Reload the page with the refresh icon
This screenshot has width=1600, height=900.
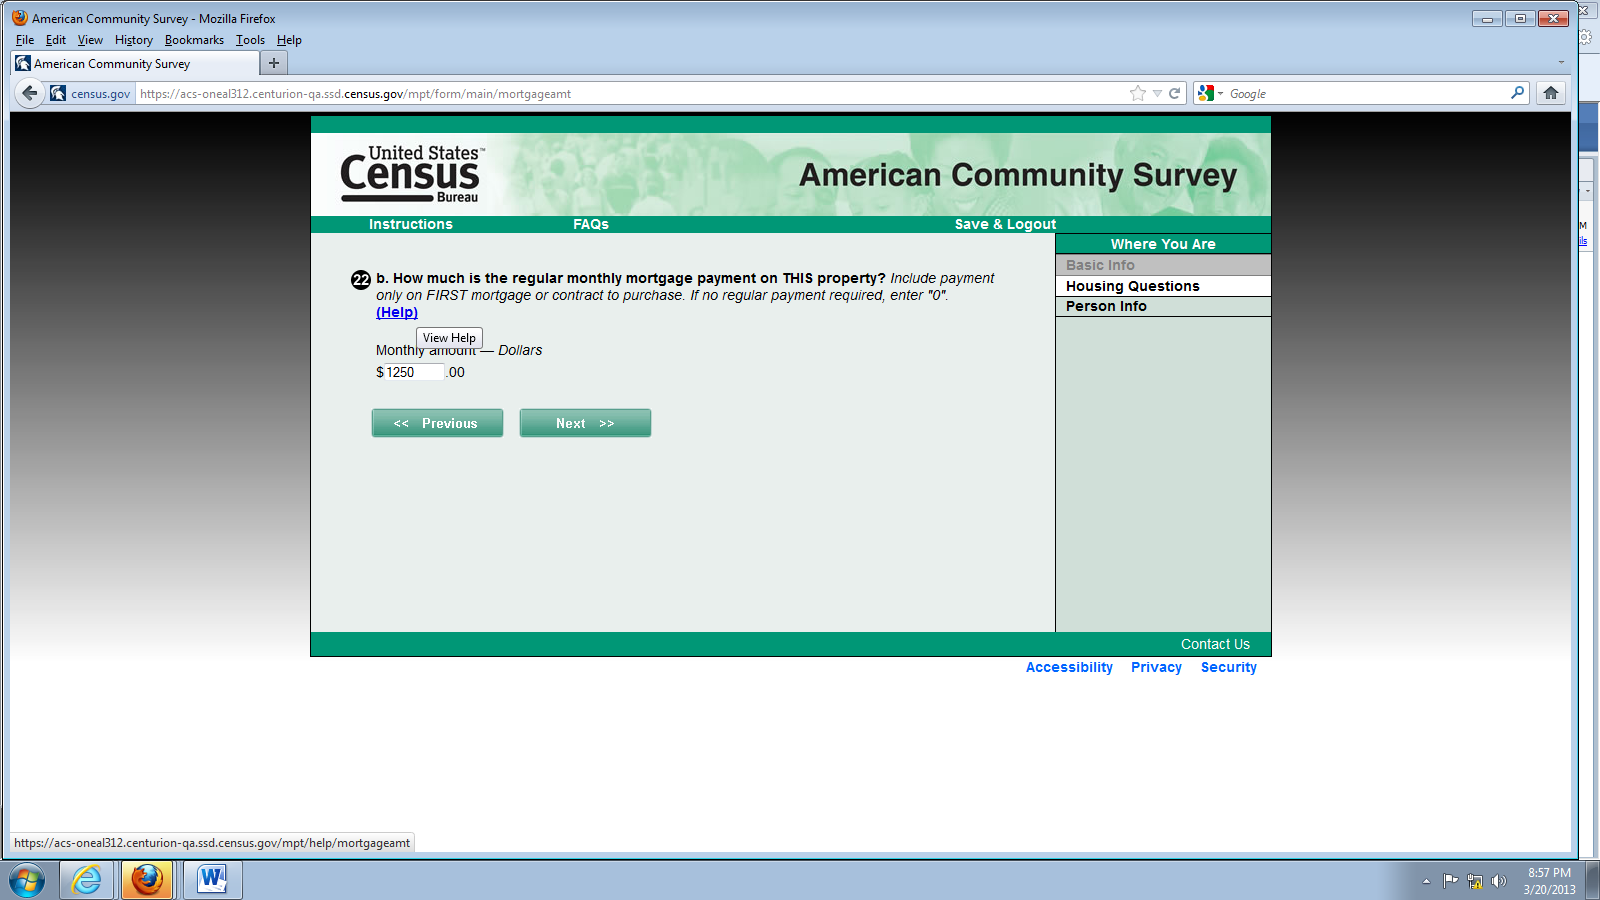click(1175, 93)
